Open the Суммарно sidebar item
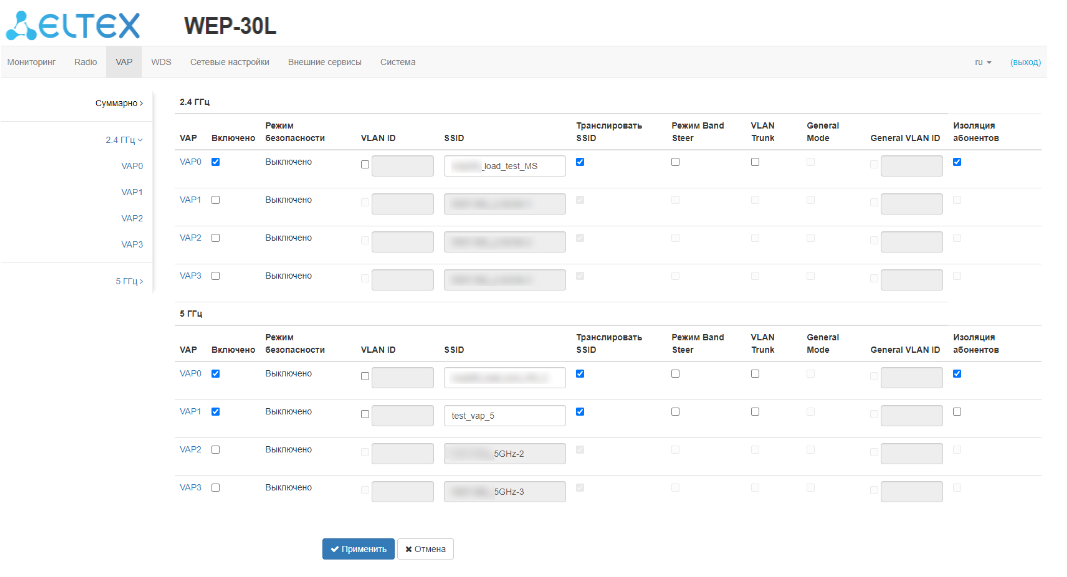 coord(118,103)
